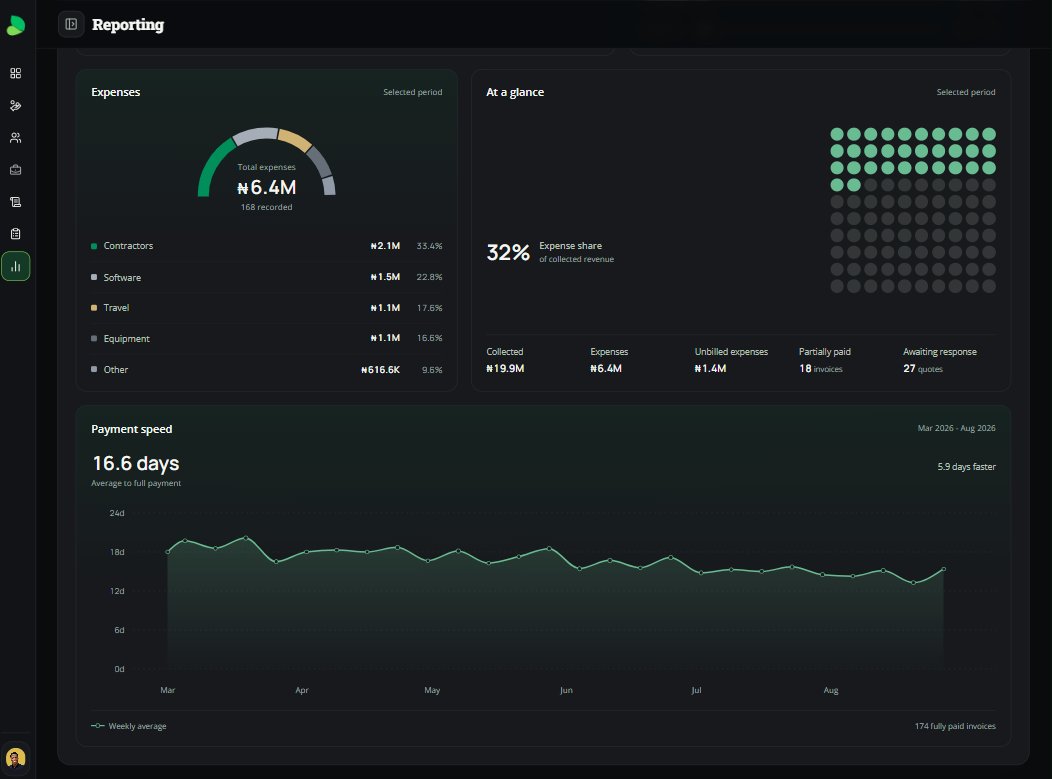Select the Other expense row label
Viewport: 1052px width, 779px height.
[x=115, y=370]
